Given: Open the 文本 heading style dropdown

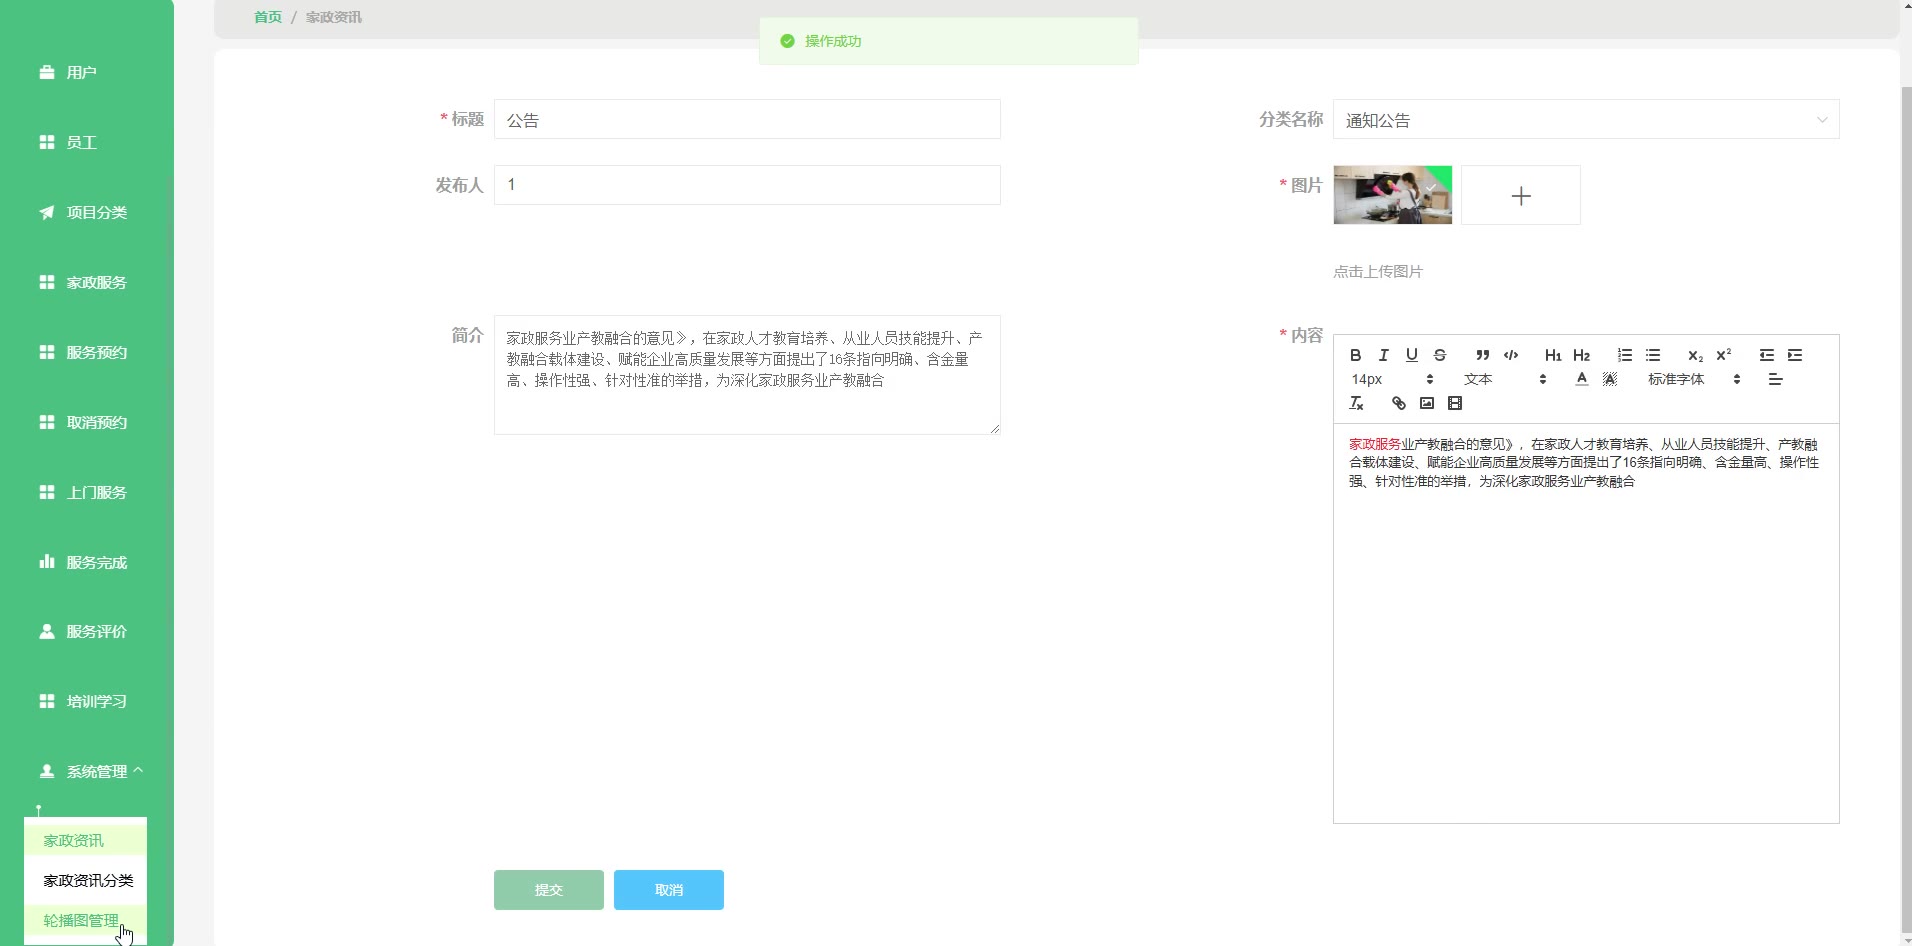Looking at the screenshot, I should tap(1505, 379).
